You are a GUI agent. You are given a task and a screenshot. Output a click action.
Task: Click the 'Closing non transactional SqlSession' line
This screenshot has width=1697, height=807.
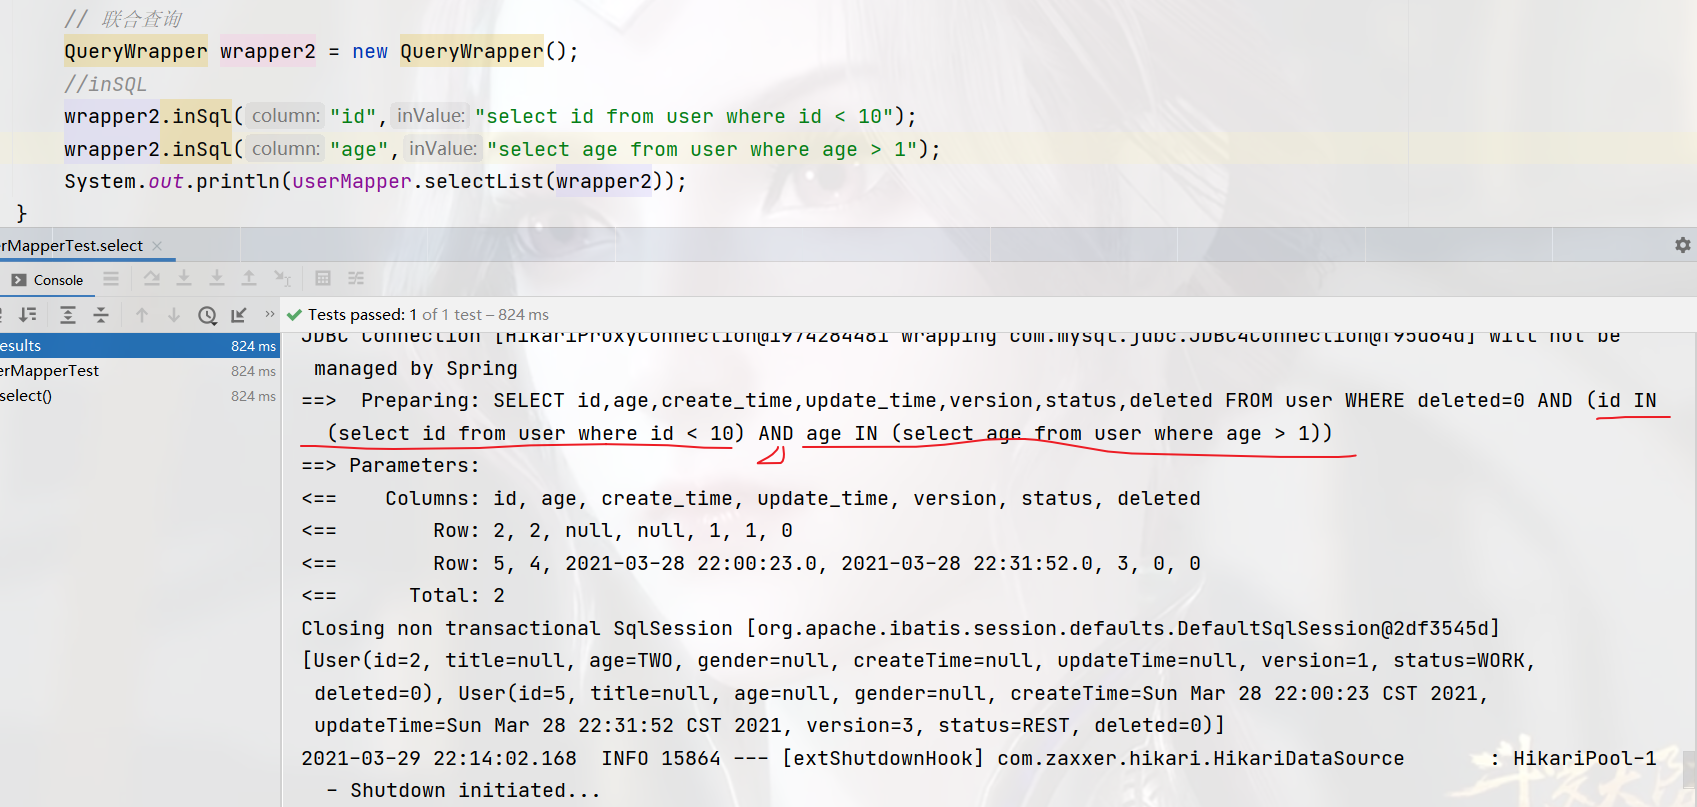coord(901,628)
